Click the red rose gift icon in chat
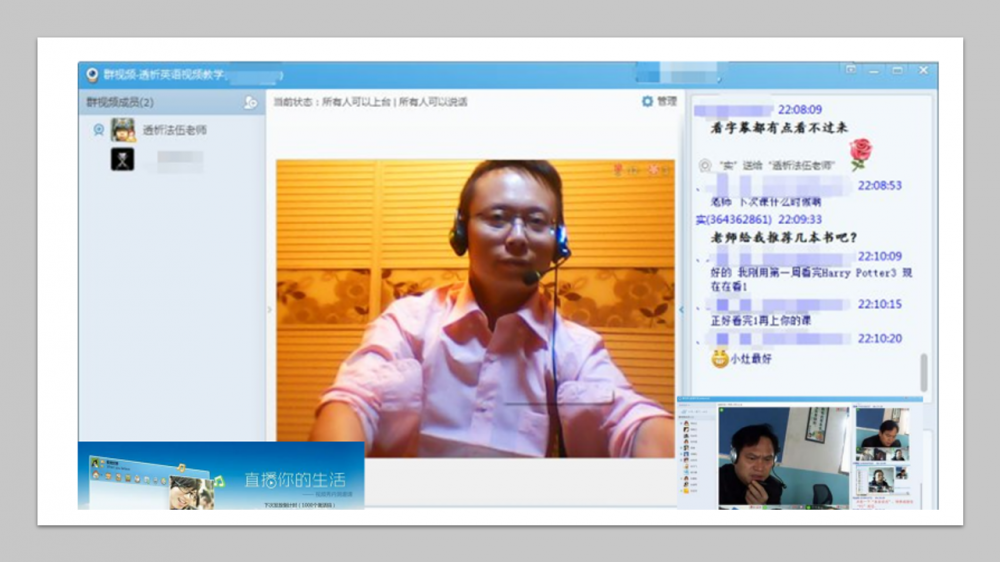The image size is (1000, 562). click(x=859, y=153)
